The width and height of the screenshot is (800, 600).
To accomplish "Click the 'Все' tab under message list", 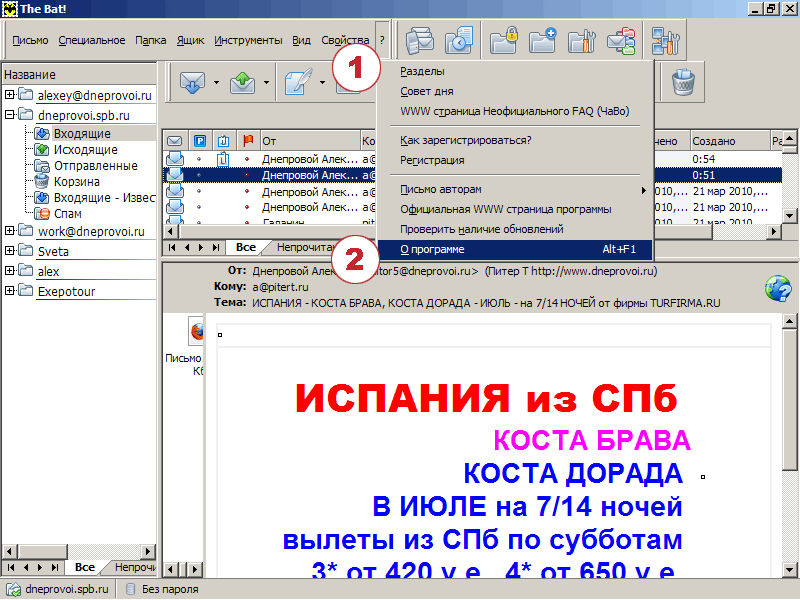I will point(245,246).
